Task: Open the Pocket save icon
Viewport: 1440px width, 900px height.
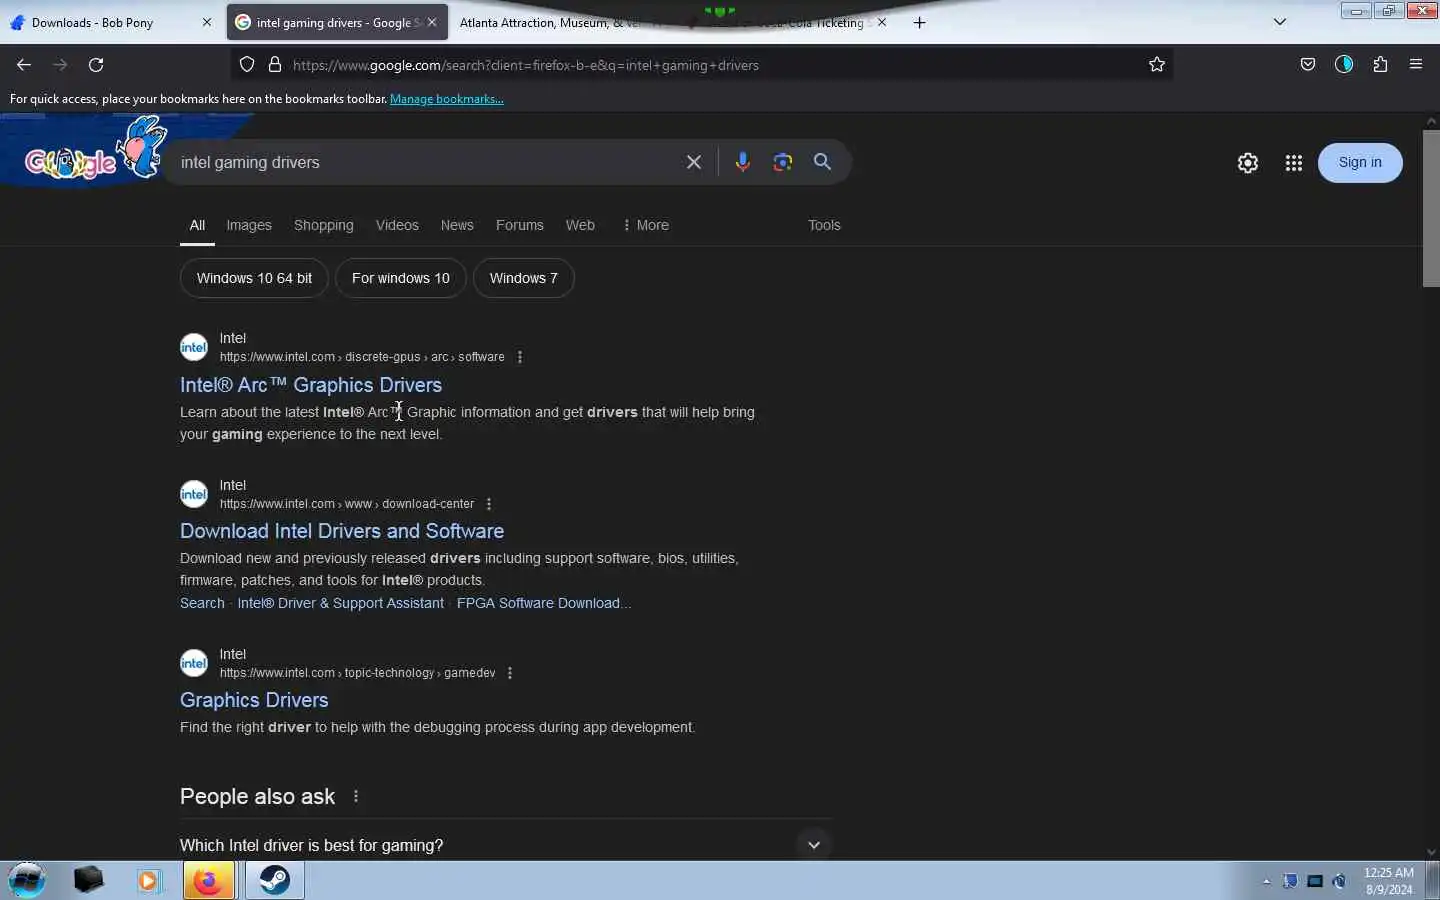Action: 1308,65
